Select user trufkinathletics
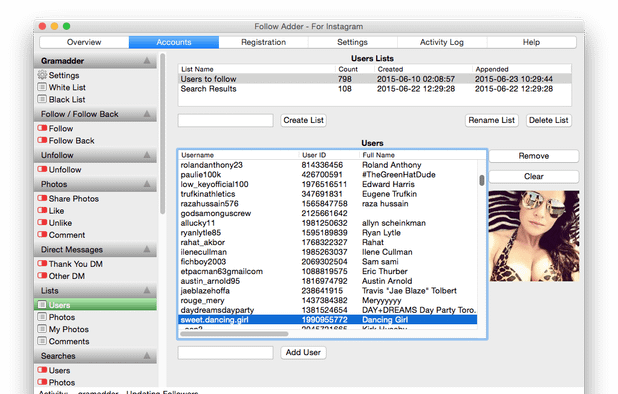The image size is (618, 394). [328, 194]
